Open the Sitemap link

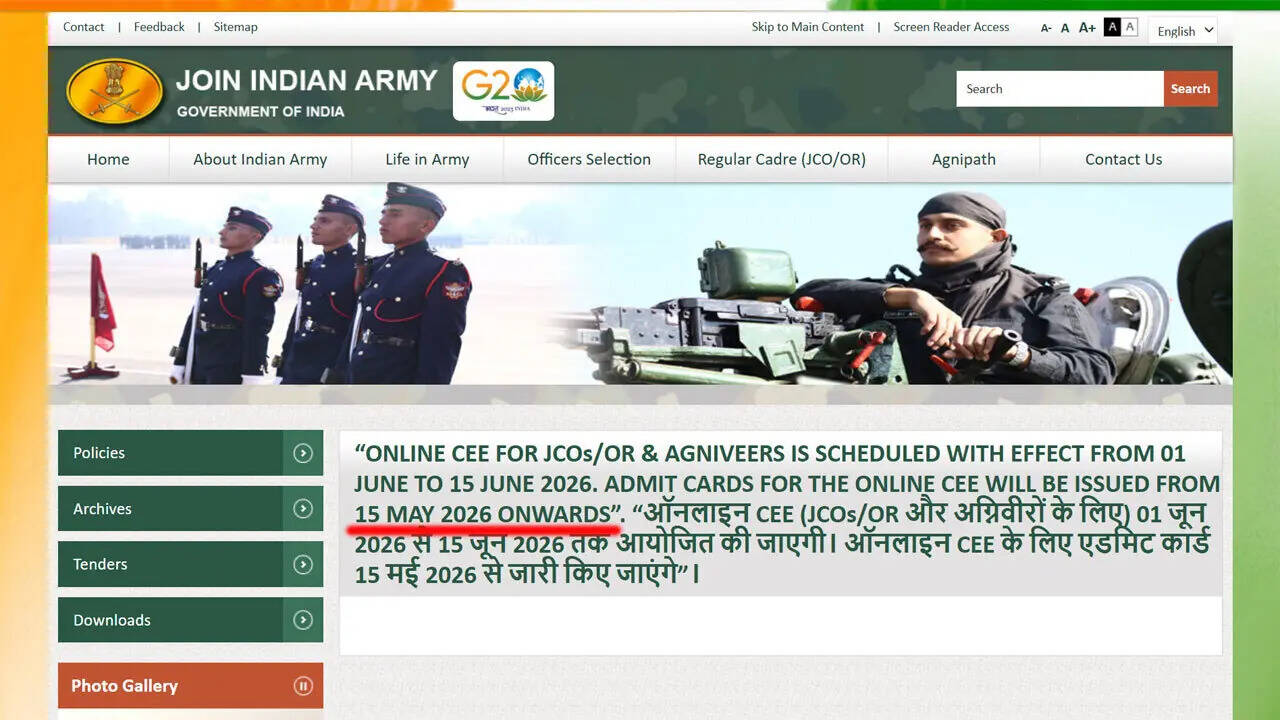click(x=236, y=27)
